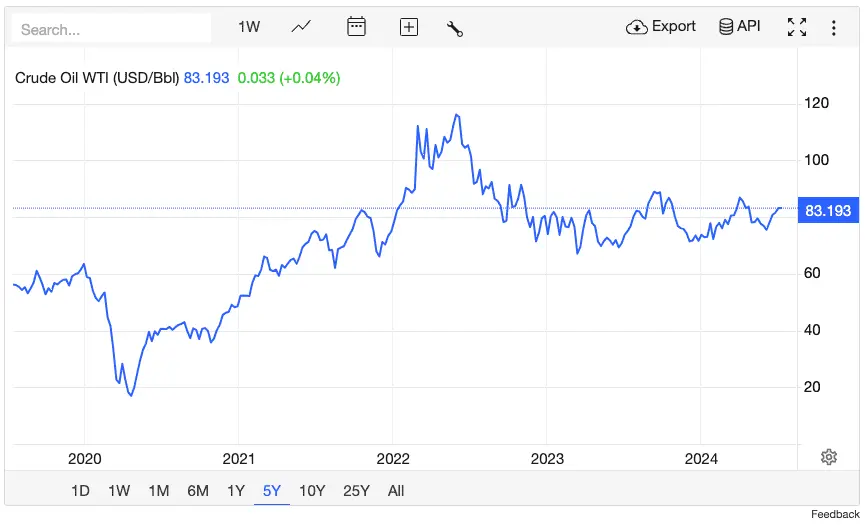Switch to 25Y time range

(x=356, y=490)
